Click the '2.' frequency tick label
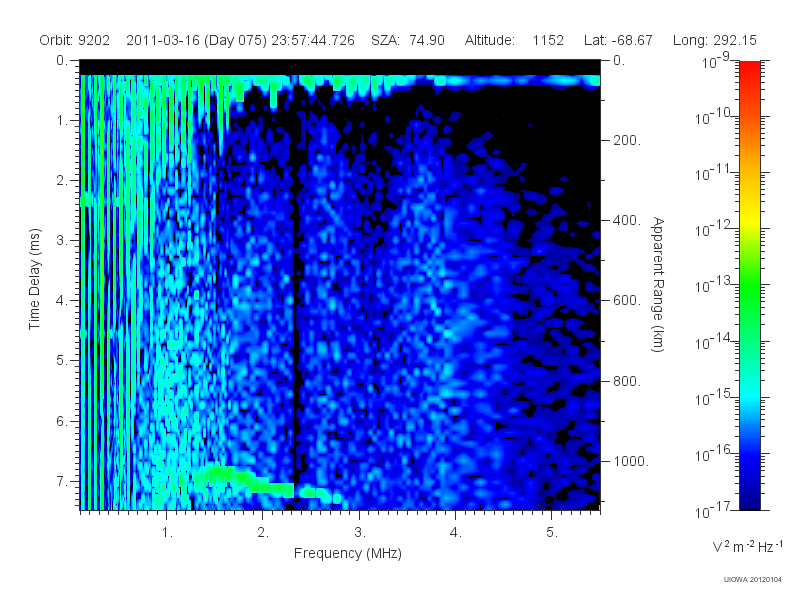800x600 pixels. pos(263,533)
